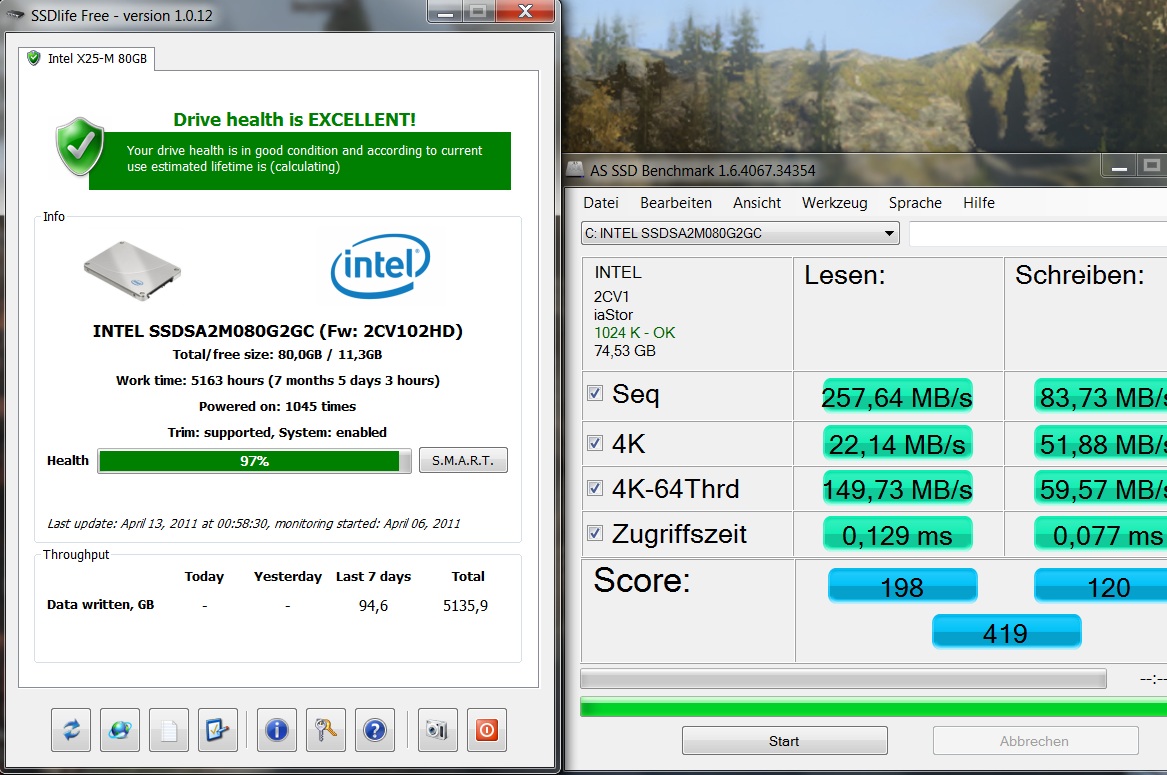Click the 4K read result 22,14 MB/s
The image size is (1167, 775).
click(x=897, y=444)
